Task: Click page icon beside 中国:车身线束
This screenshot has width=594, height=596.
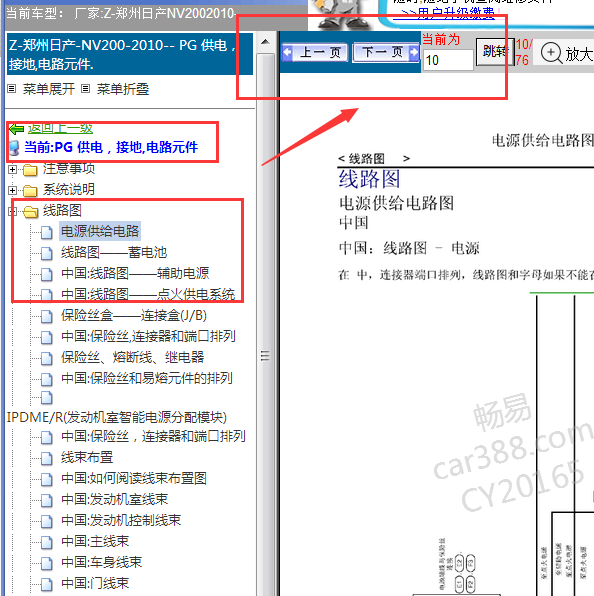Action: coord(46,563)
